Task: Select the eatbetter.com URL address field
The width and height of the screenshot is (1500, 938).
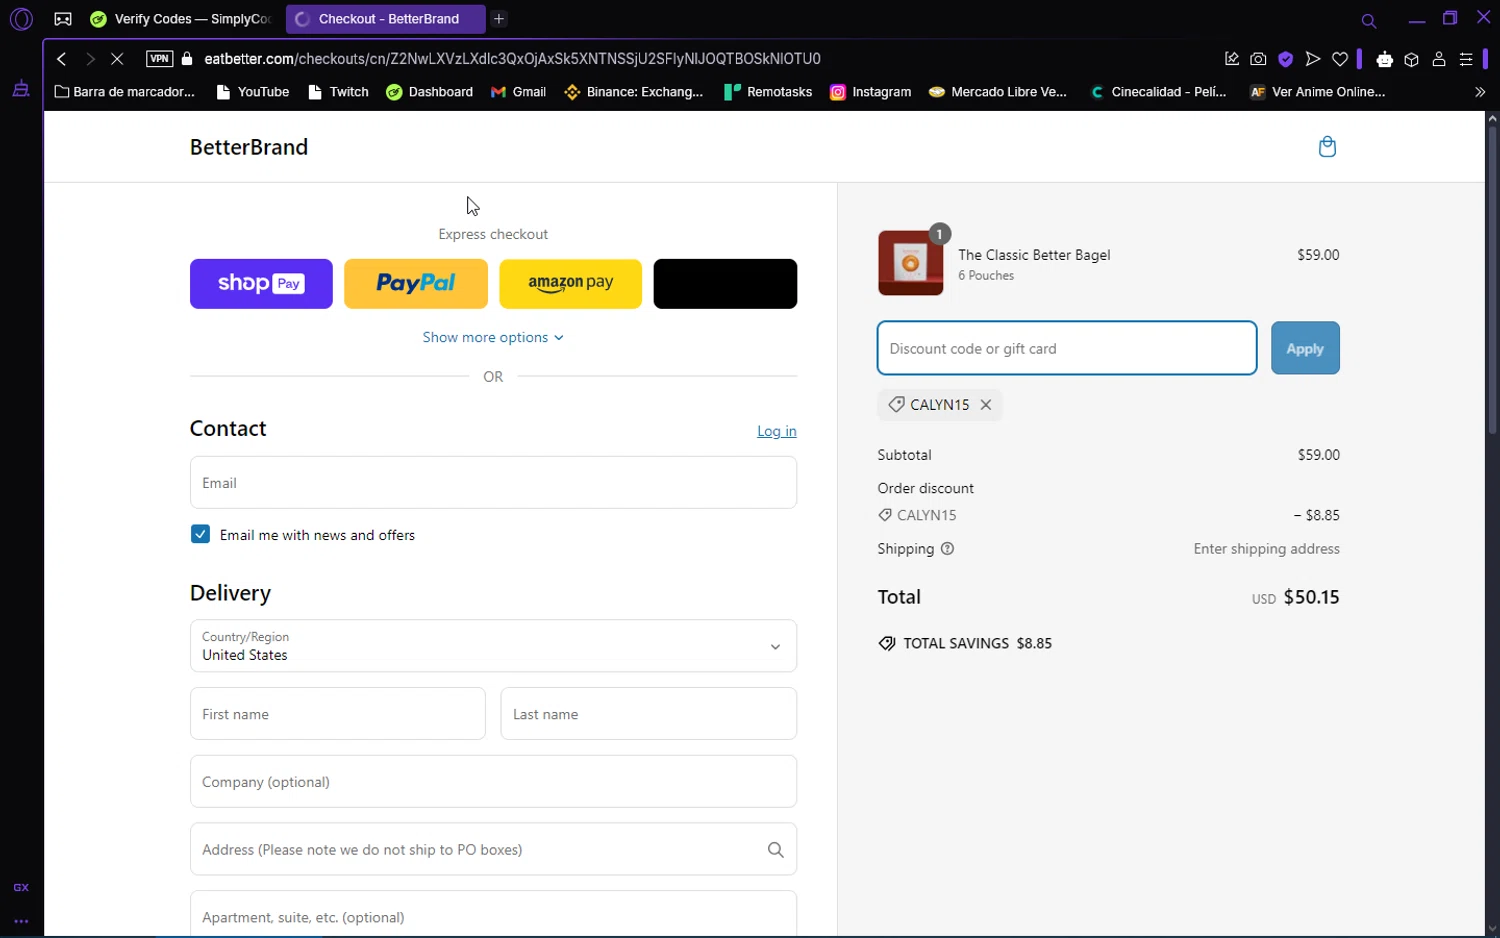Action: [512, 59]
